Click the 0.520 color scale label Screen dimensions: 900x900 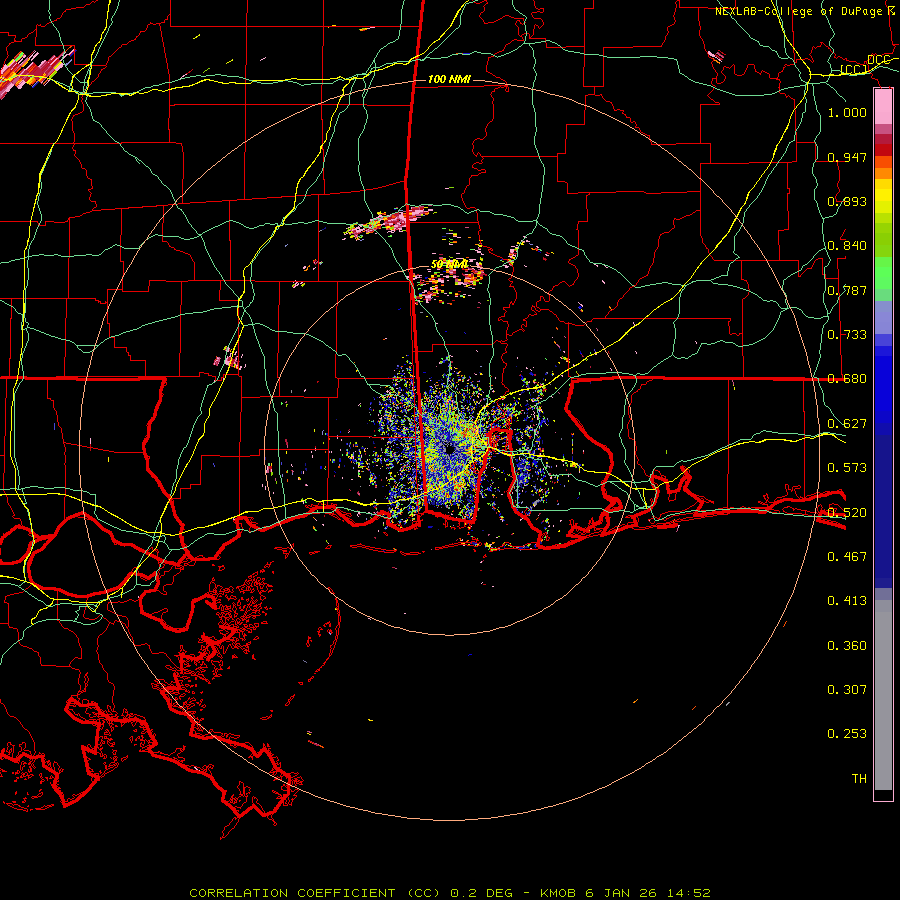(847, 513)
